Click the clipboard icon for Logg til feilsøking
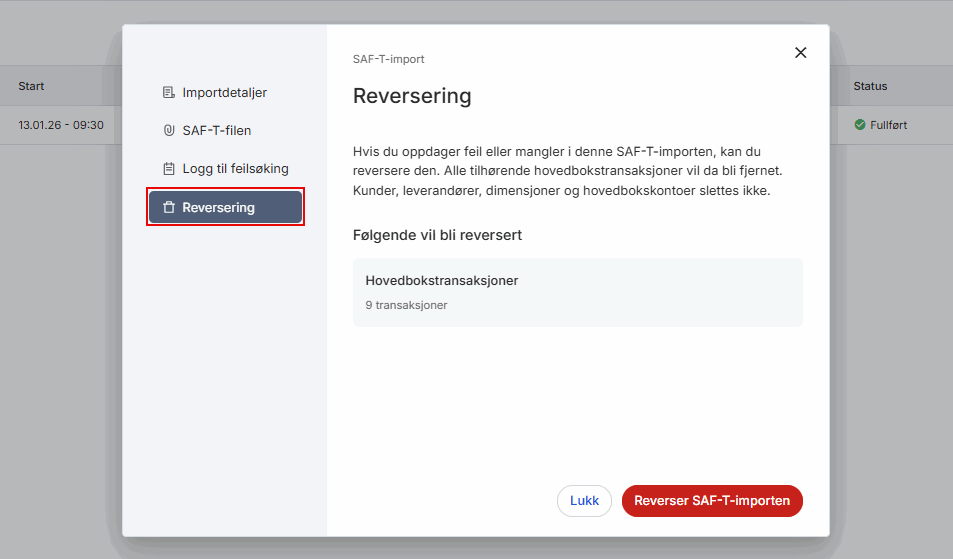 click(x=168, y=169)
